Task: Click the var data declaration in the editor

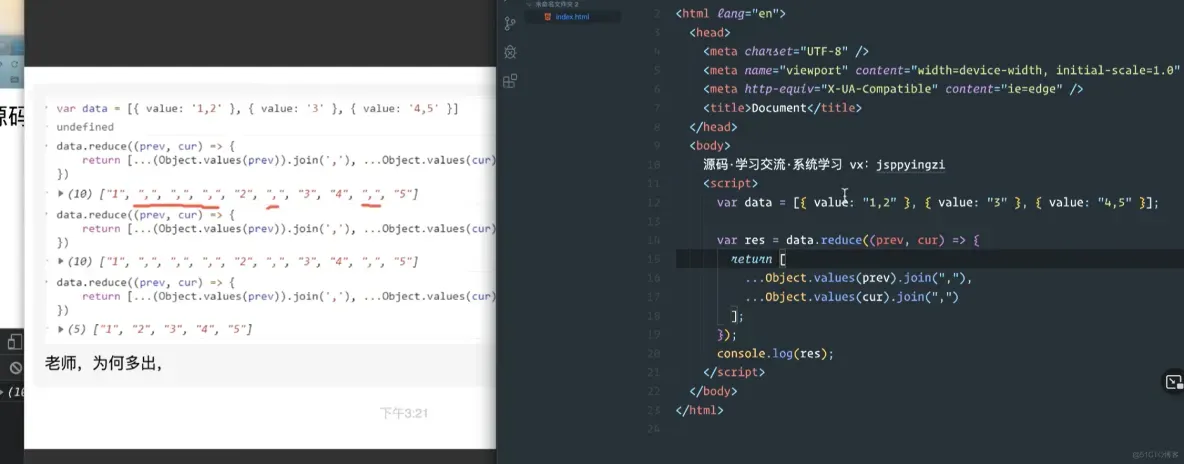Action: click(x=938, y=203)
